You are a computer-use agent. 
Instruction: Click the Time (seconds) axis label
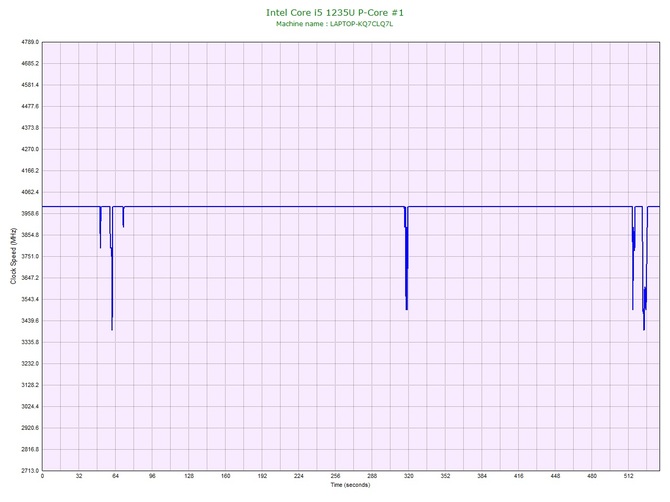[350, 485]
